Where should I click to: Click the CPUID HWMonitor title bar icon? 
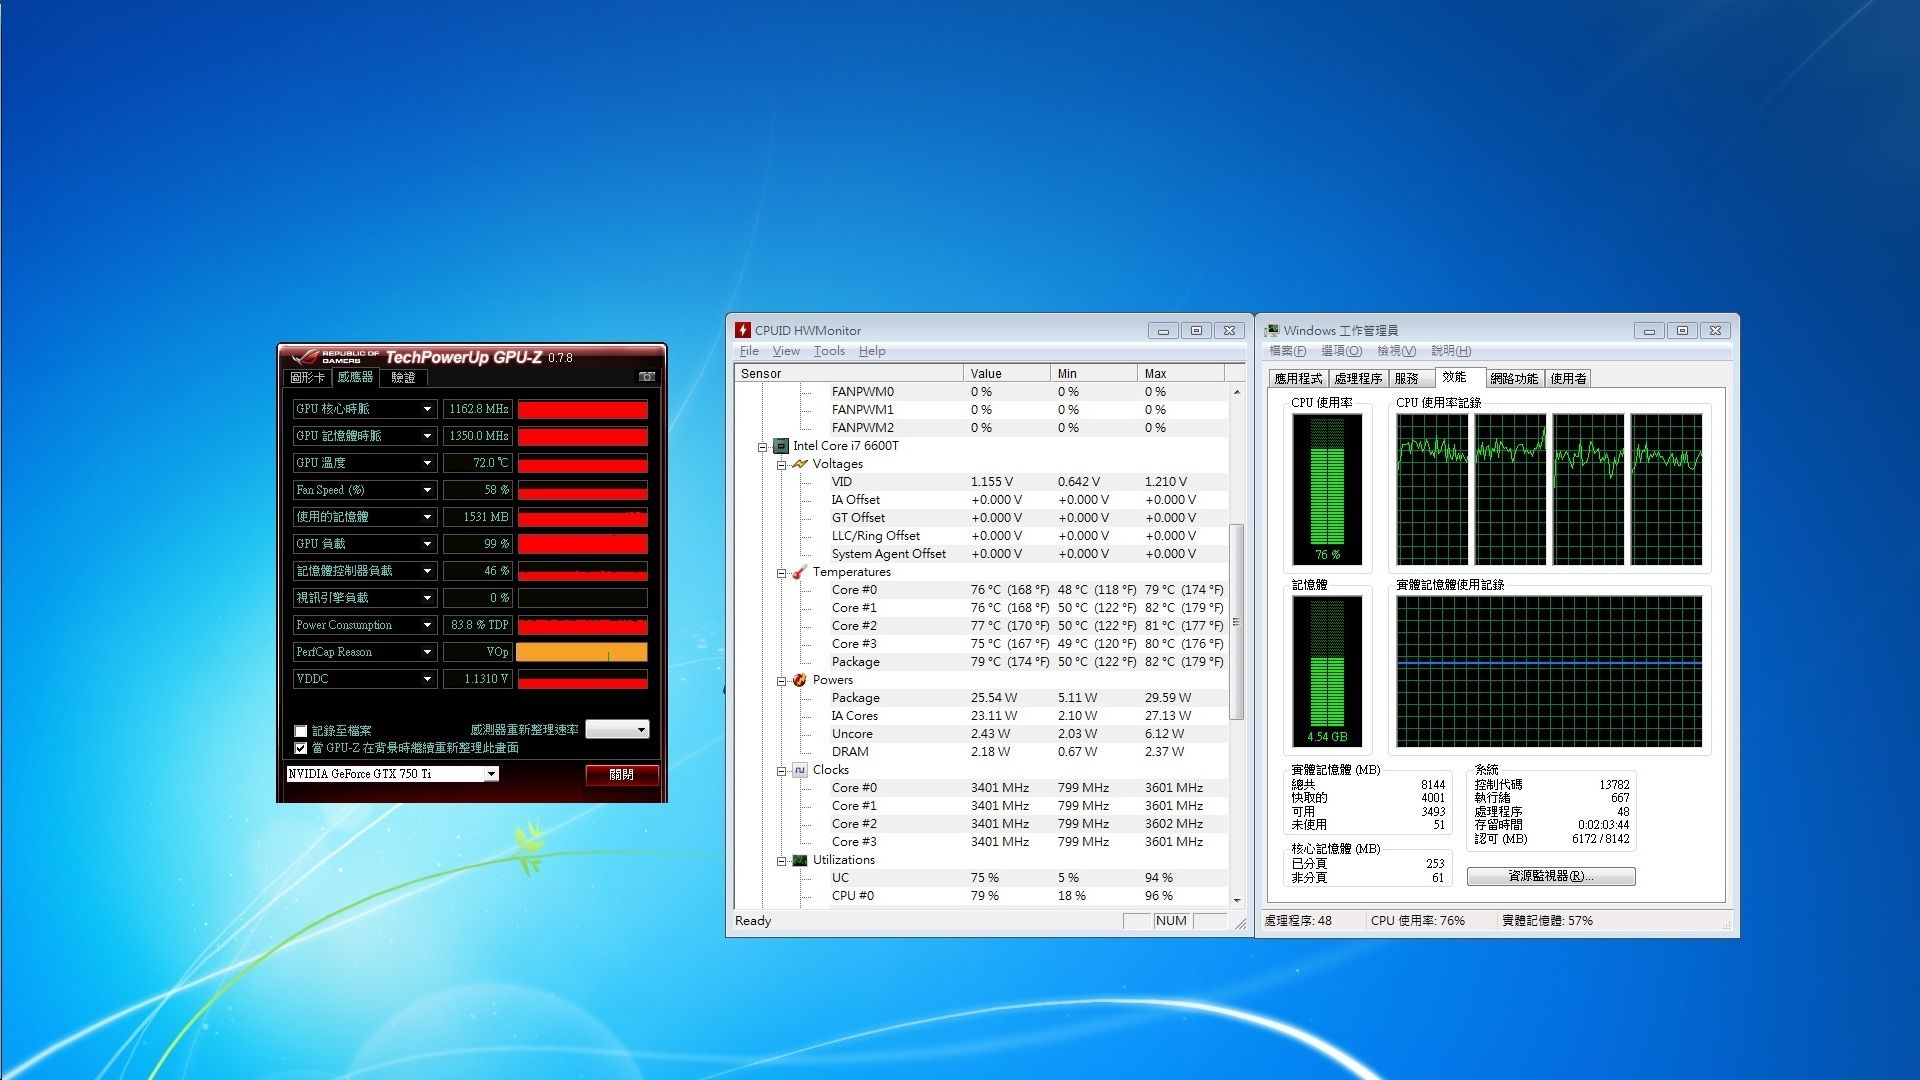743,330
